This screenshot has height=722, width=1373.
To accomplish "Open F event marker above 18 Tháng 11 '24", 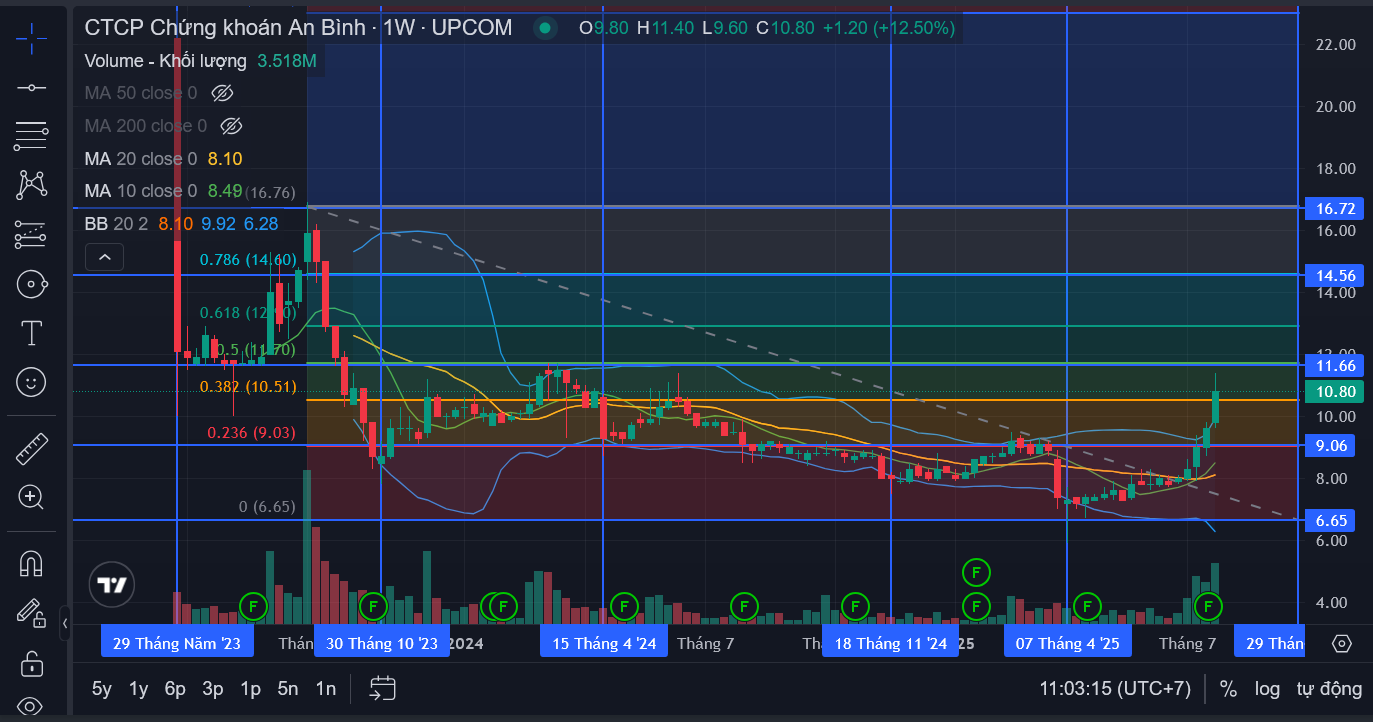I will [855, 606].
